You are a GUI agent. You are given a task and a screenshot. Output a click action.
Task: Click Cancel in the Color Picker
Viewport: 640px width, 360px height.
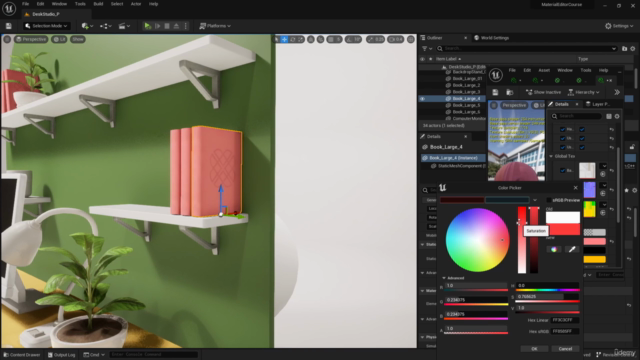click(565, 349)
